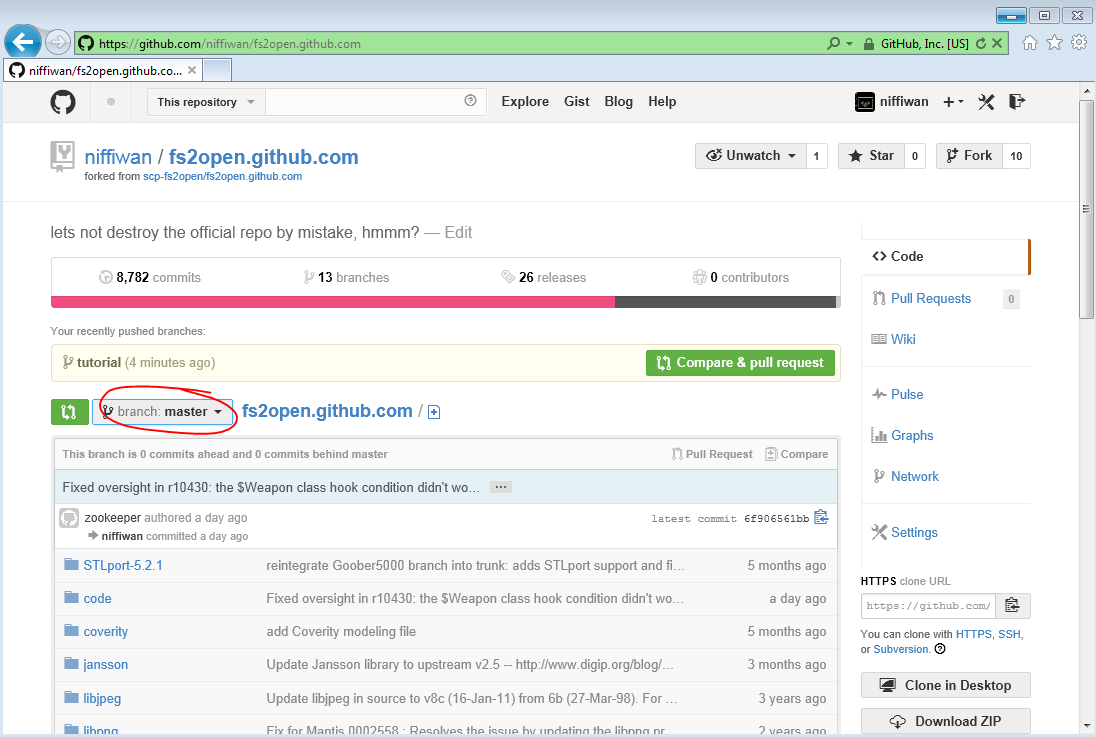Click the repository language color bar
The width and height of the screenshot is (1096, 737).
[x=444, y=302]
